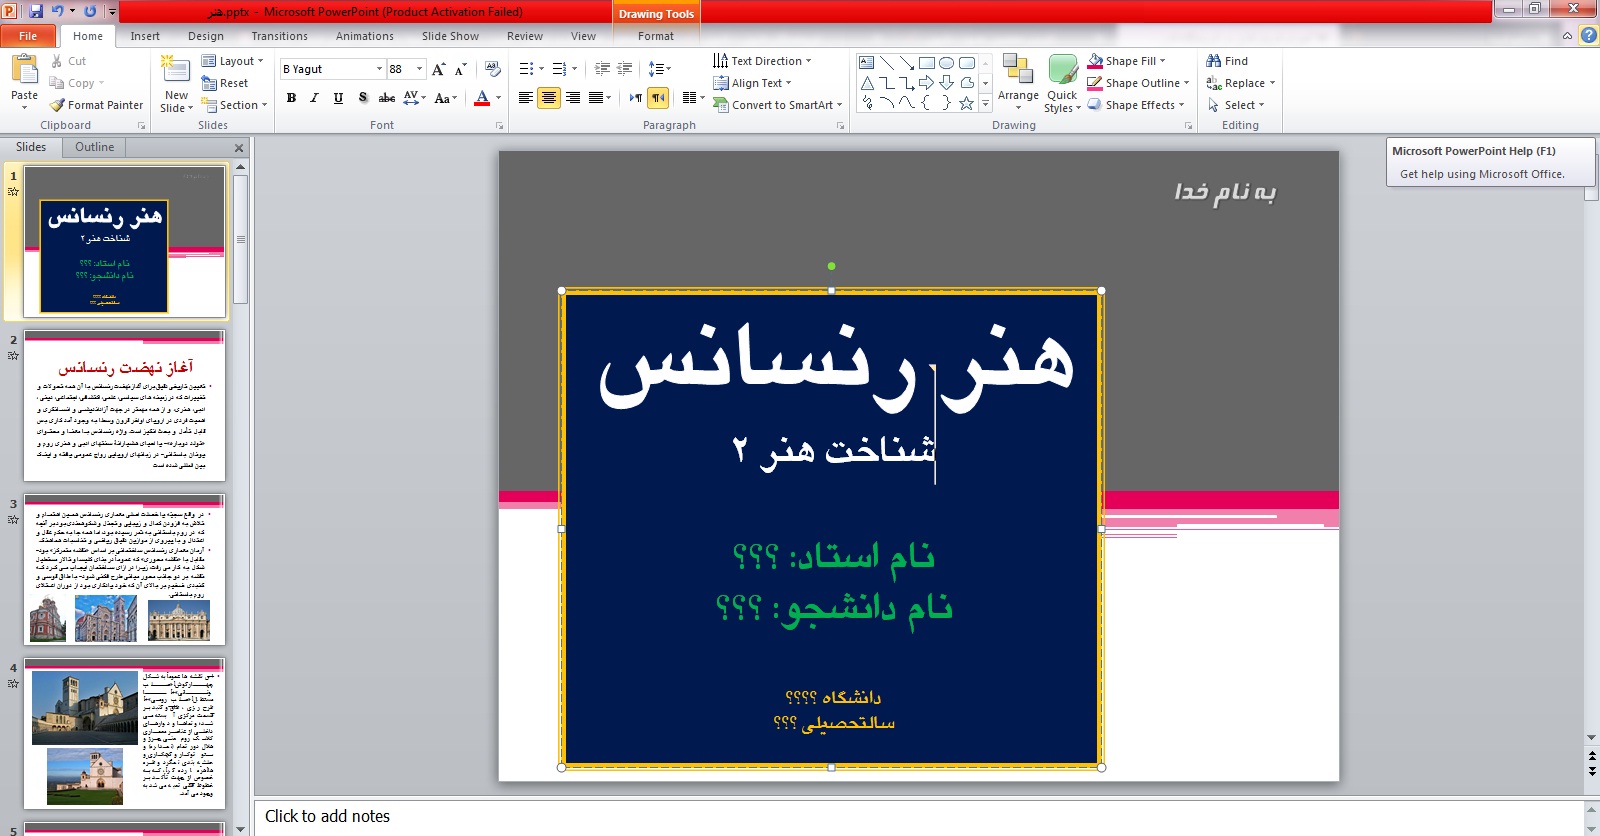The width and height of the screenshot is (1600, 836).
Task: Select the oval shape in the shapes gallery
Action: [946, 63]
